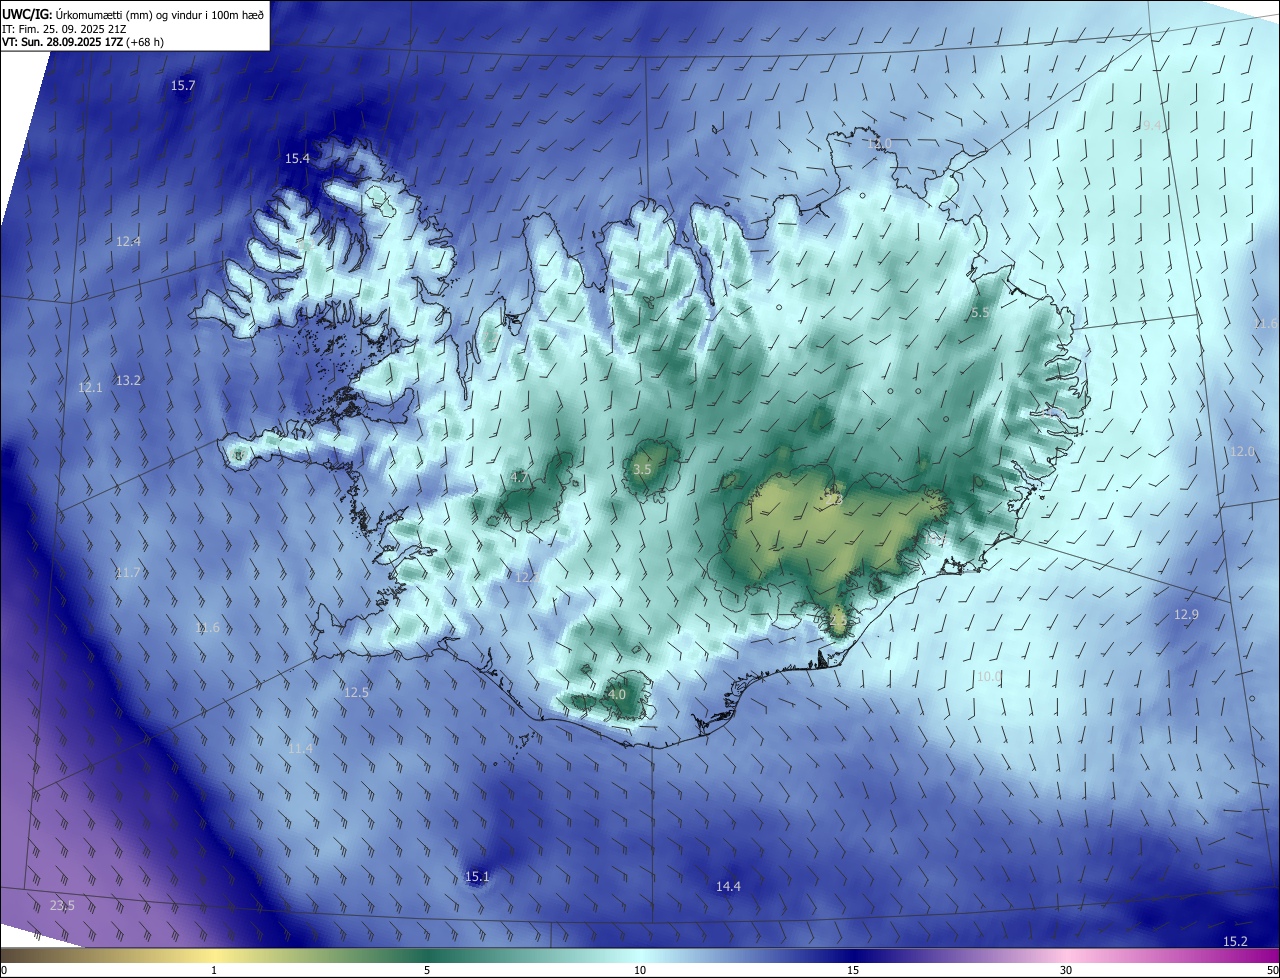Click the 12.1 value label
The height and width of the screenshot is (978, 1280).
[90, 387]
